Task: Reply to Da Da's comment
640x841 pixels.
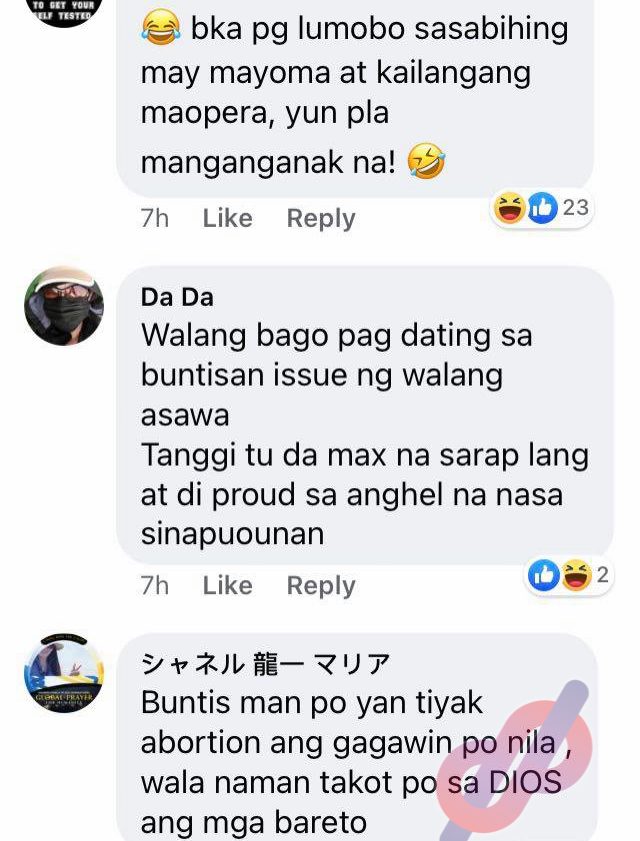Action: (321, 586)
